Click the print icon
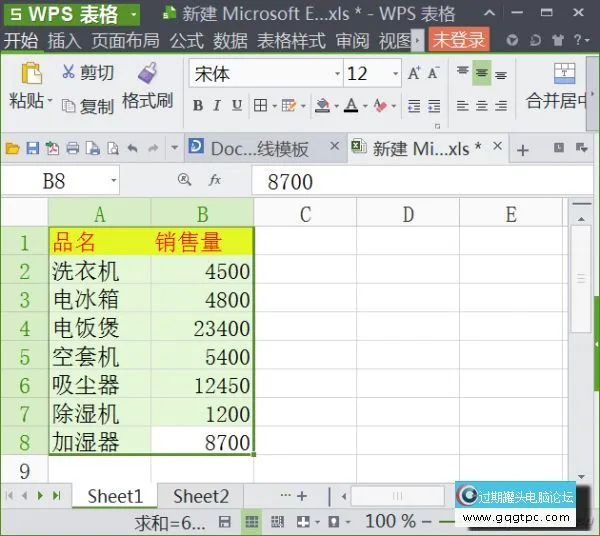The width and height of the screenshot is (600, 536). (x=73, y=148)
